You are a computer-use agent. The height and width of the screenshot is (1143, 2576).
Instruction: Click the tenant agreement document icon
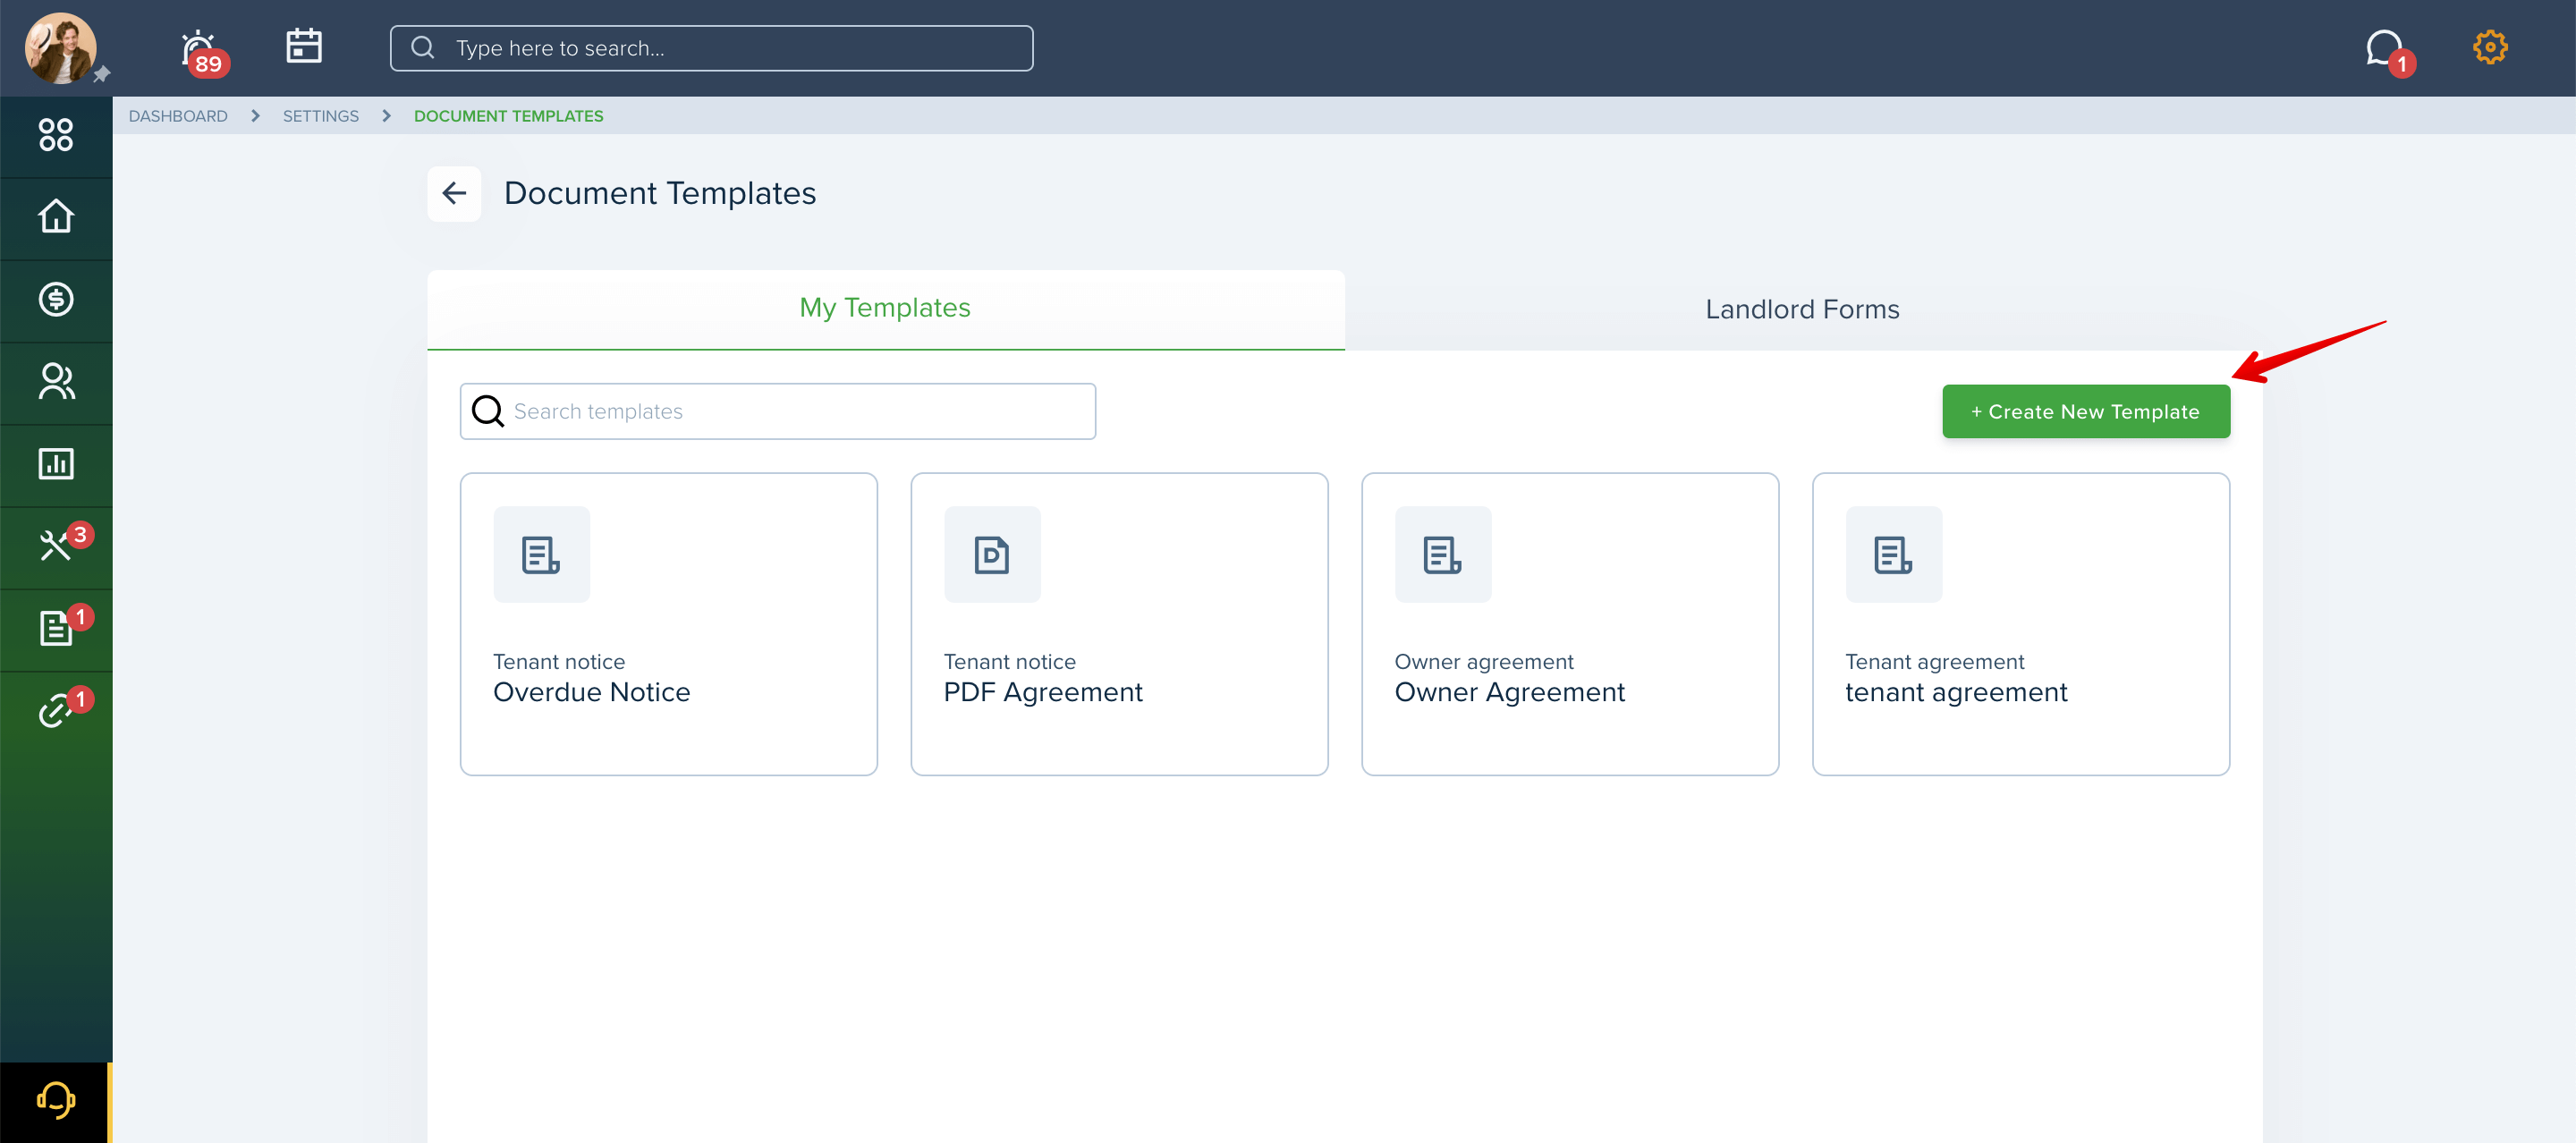point(1894,554)
